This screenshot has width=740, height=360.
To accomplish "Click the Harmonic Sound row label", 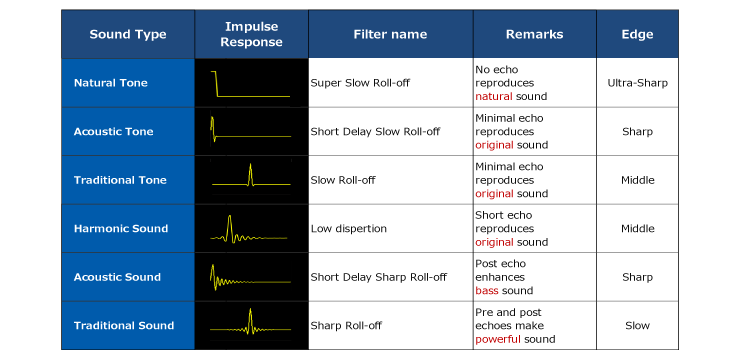I will (121, 228).
